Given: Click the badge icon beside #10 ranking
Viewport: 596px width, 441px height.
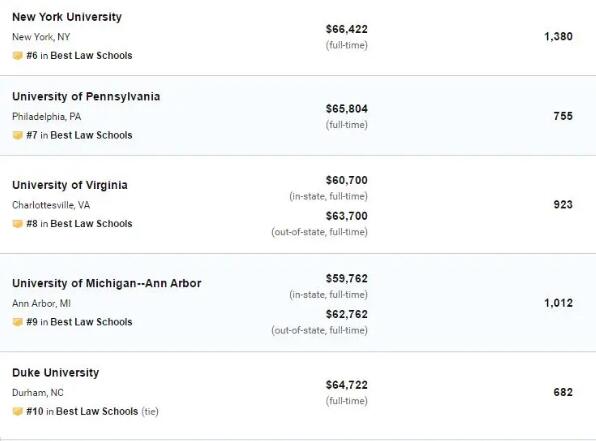Looking at the screenshot, I should (x=17, y=411).
